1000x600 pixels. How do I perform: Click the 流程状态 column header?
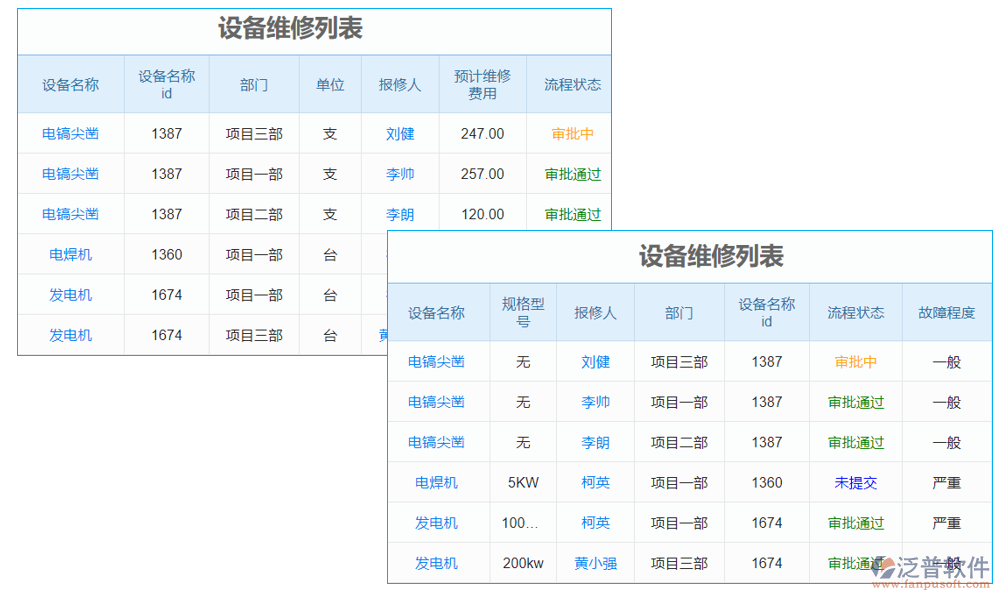(855, 312)
